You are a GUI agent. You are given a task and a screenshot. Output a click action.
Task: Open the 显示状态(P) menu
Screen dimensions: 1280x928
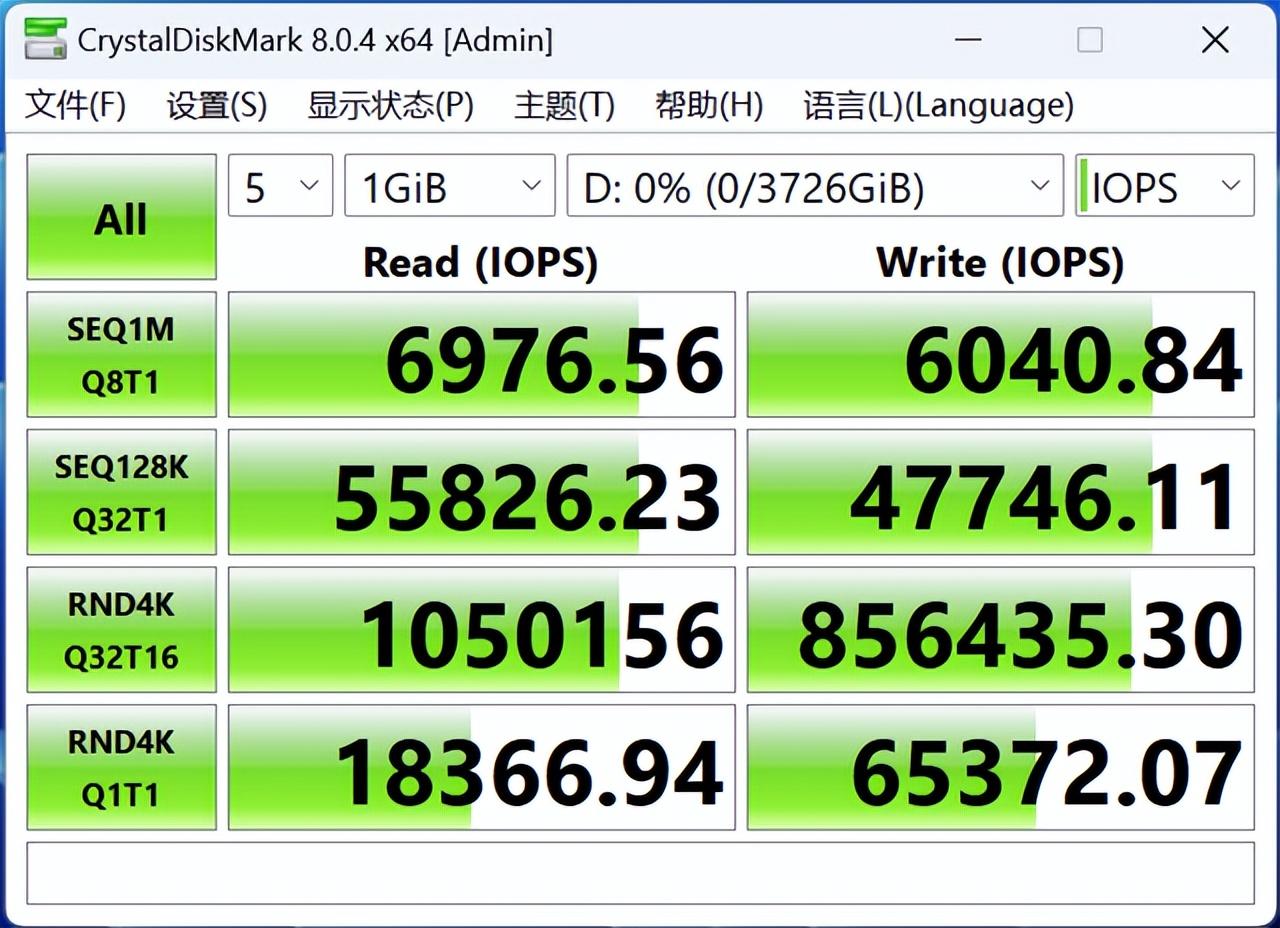tap(390, 105)
